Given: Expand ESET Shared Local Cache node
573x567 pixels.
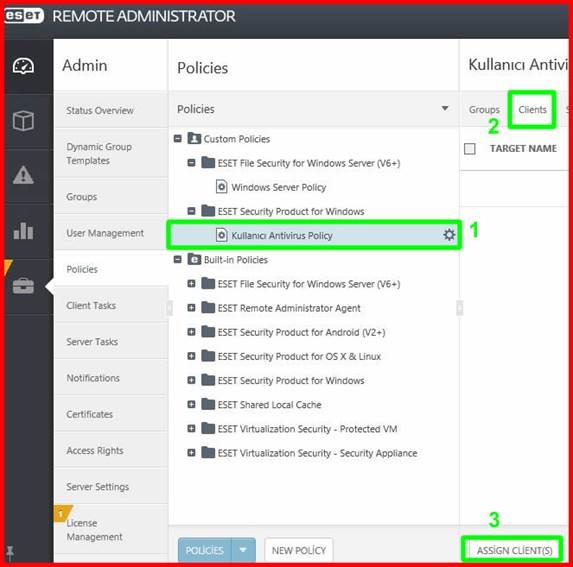Looking at the screenshot, I should (191, 404).
